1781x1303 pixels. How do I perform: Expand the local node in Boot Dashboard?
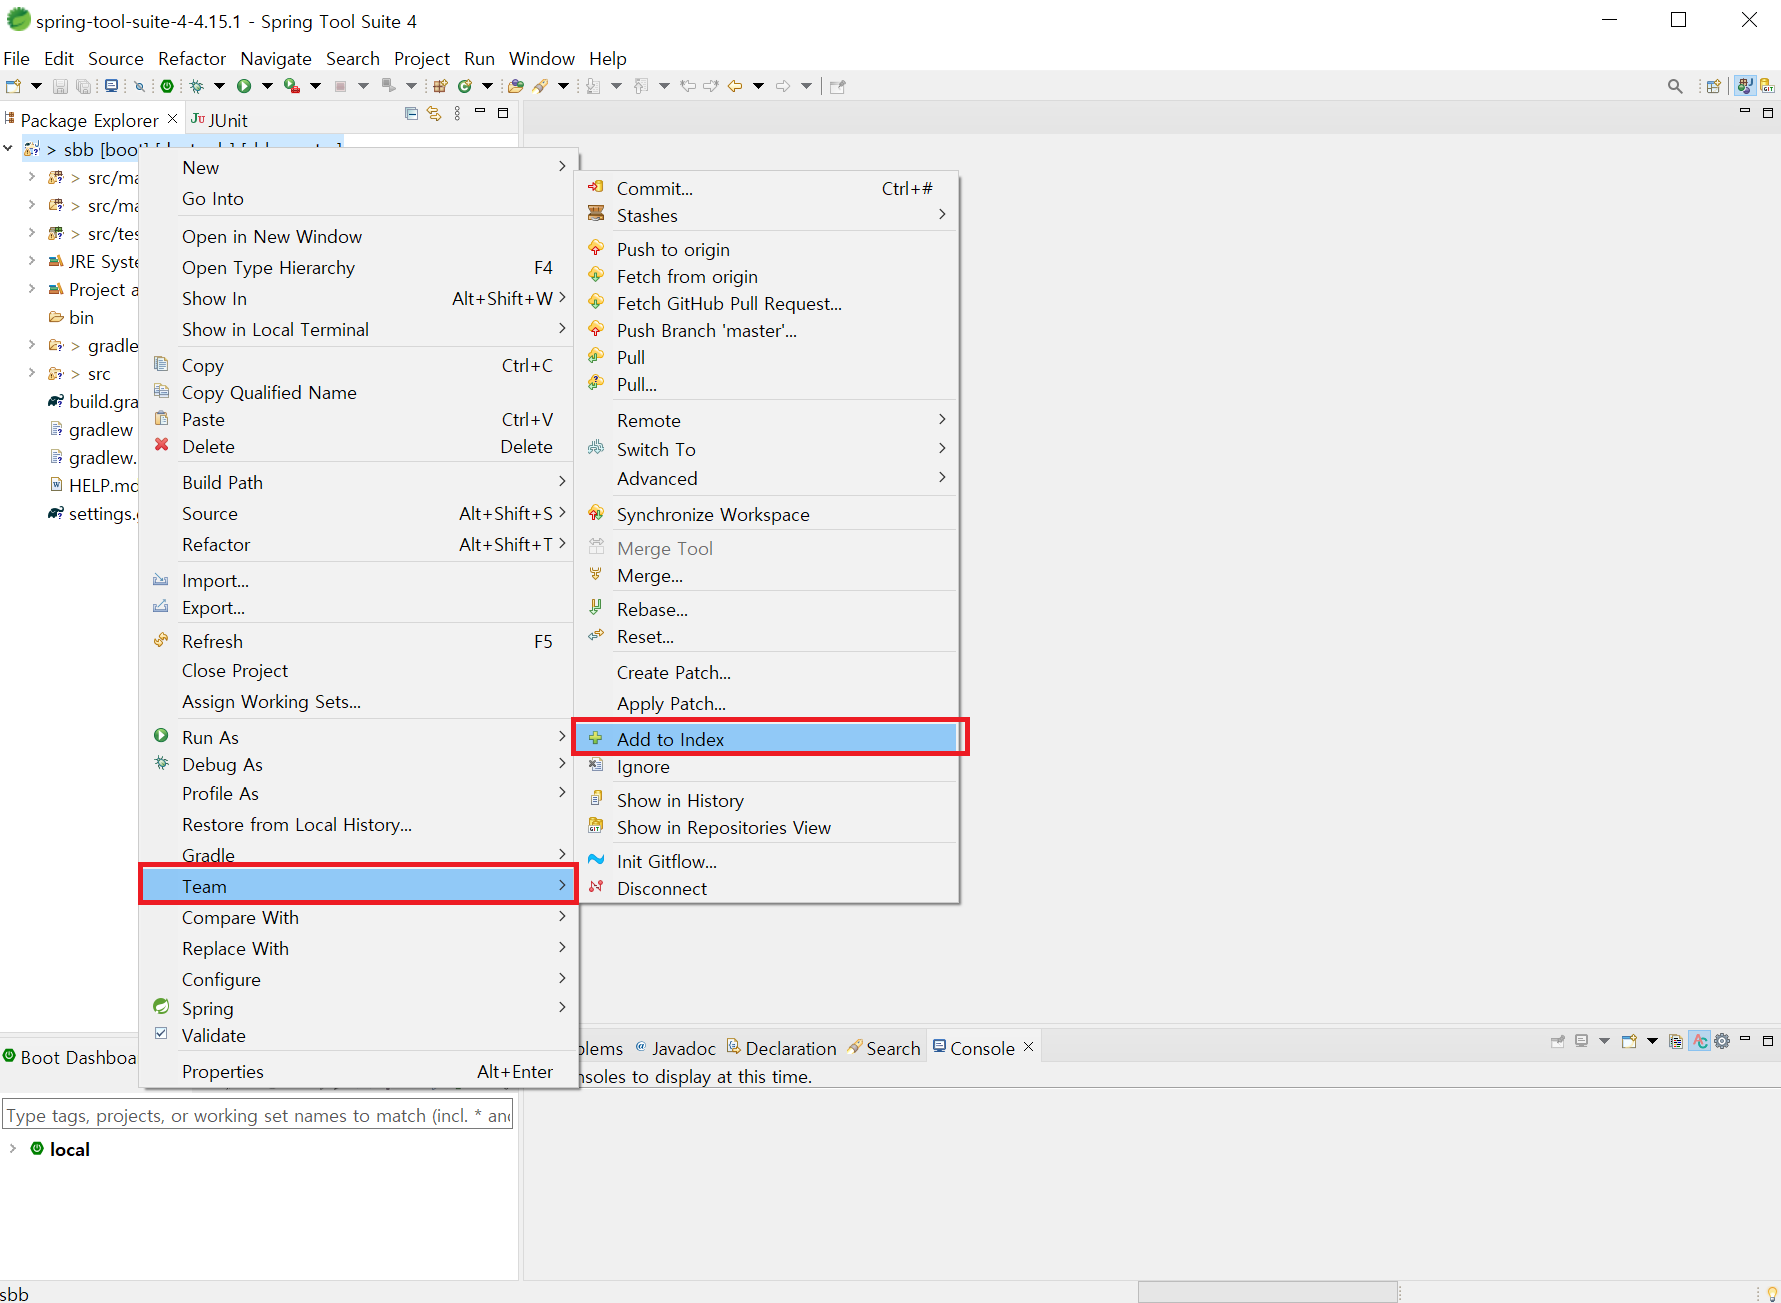tap(12, 1148)
